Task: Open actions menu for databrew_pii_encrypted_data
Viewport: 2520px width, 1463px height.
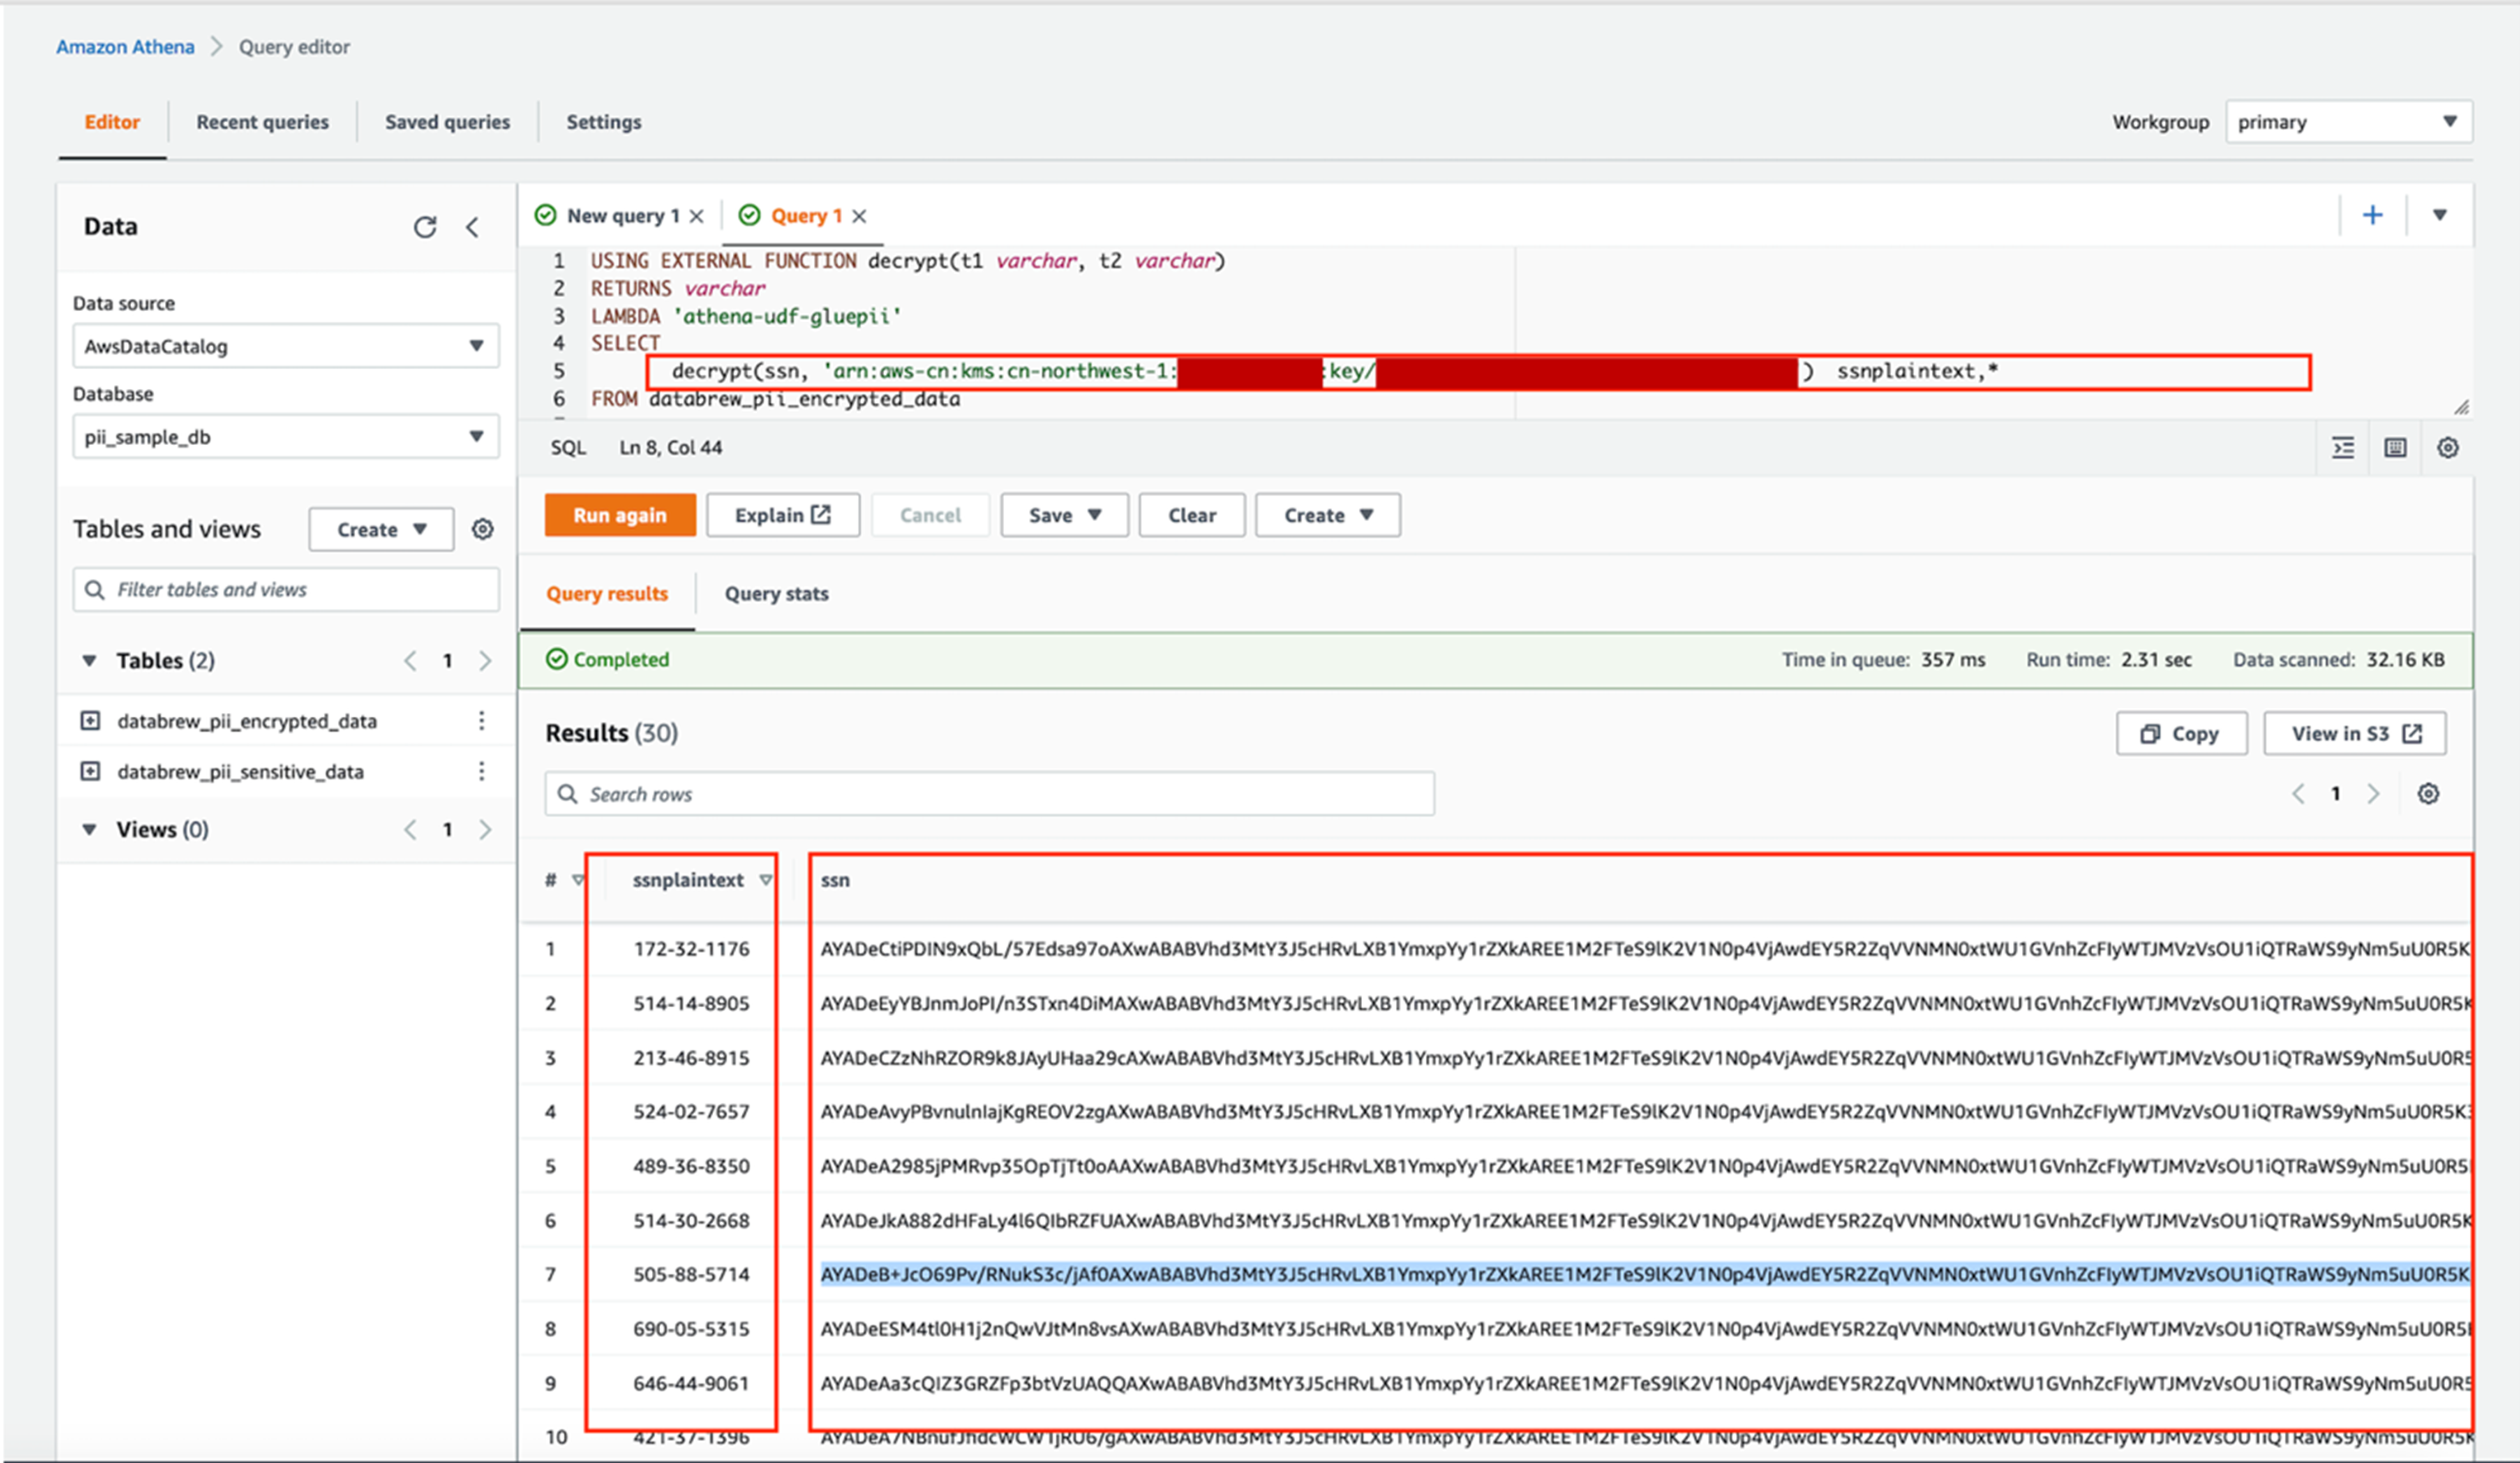Action: [x=481, y=721]
